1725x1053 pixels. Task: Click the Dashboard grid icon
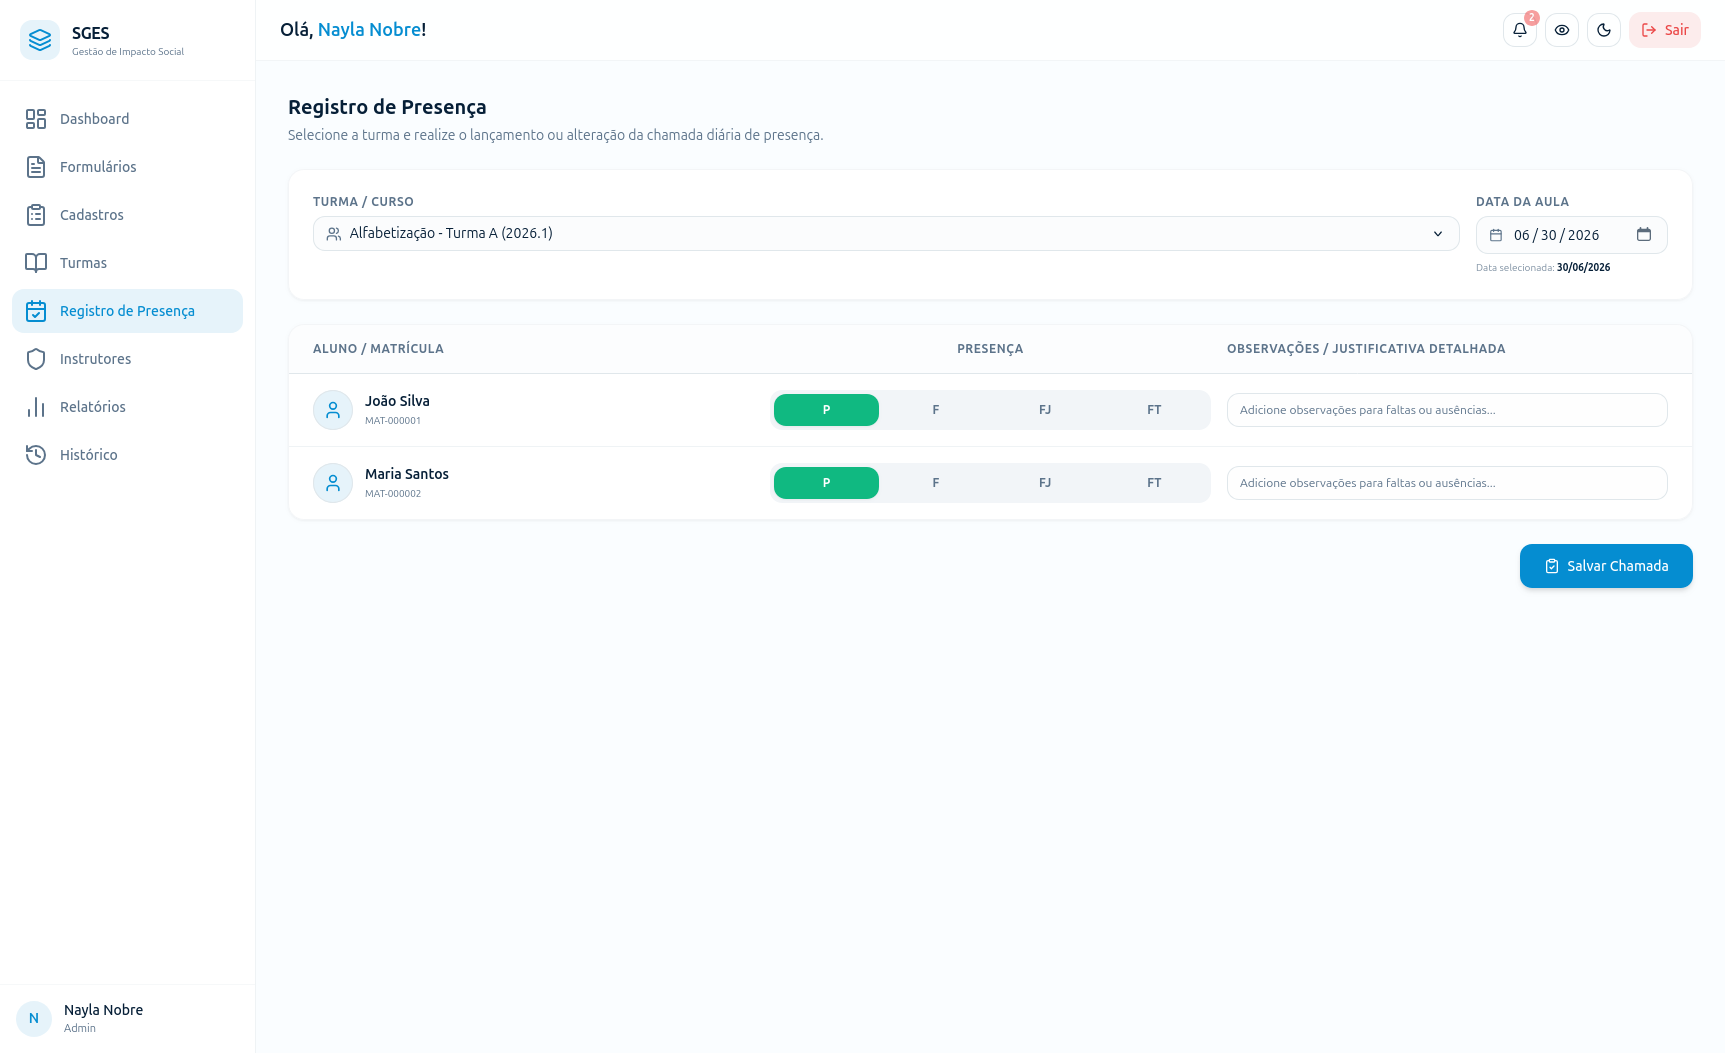pos(36,119)
